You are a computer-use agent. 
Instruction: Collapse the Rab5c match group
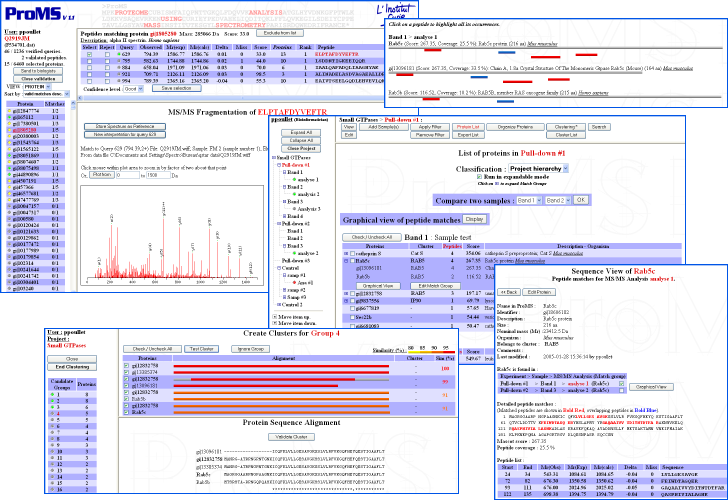pos(346,261)
